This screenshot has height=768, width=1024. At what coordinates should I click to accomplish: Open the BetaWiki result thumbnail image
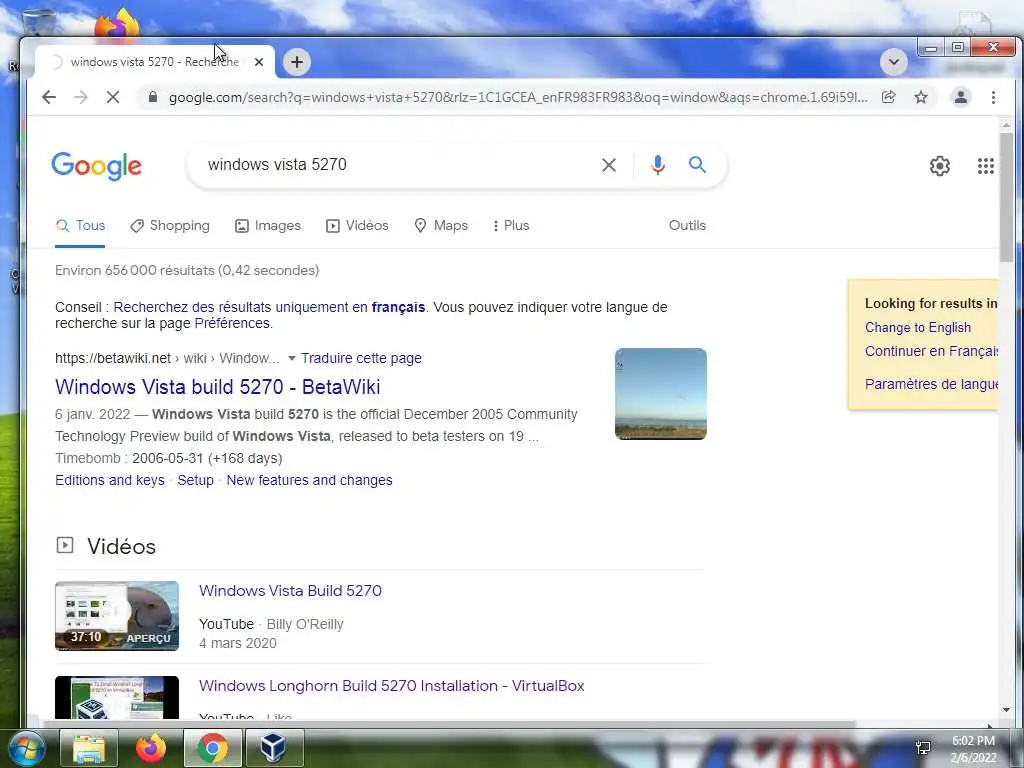[660, 394]
